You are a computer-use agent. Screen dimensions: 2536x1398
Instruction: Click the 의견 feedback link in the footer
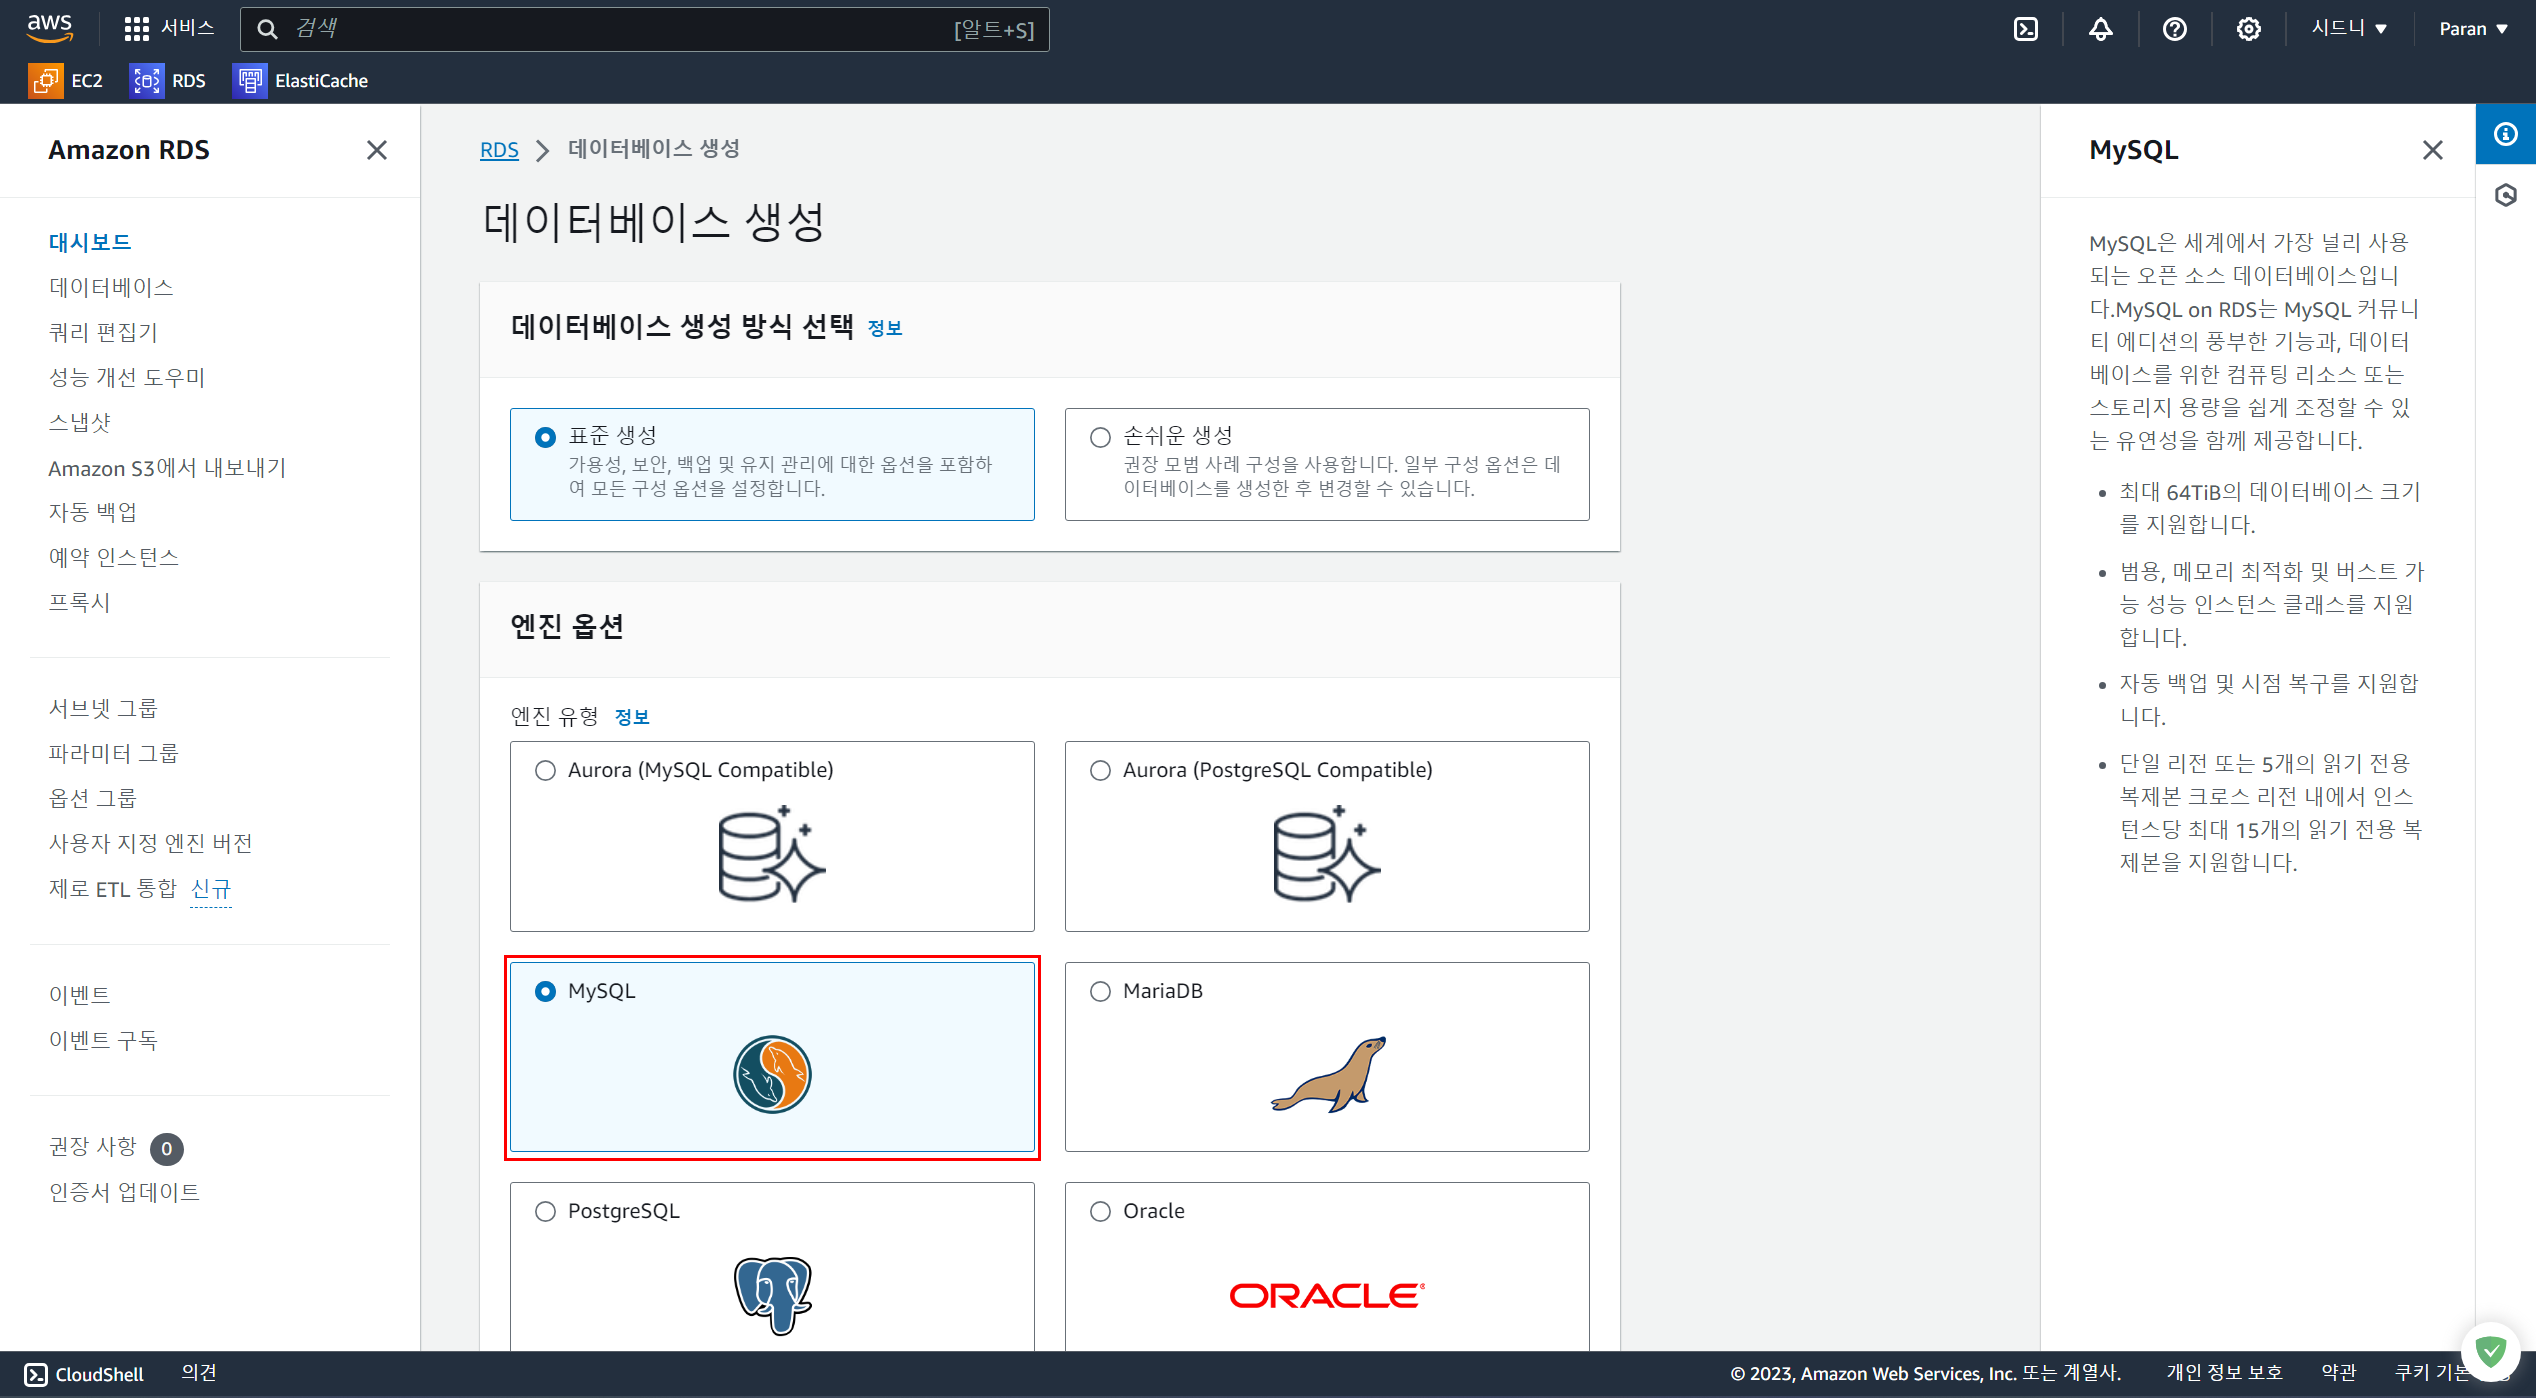point(199,1373)
